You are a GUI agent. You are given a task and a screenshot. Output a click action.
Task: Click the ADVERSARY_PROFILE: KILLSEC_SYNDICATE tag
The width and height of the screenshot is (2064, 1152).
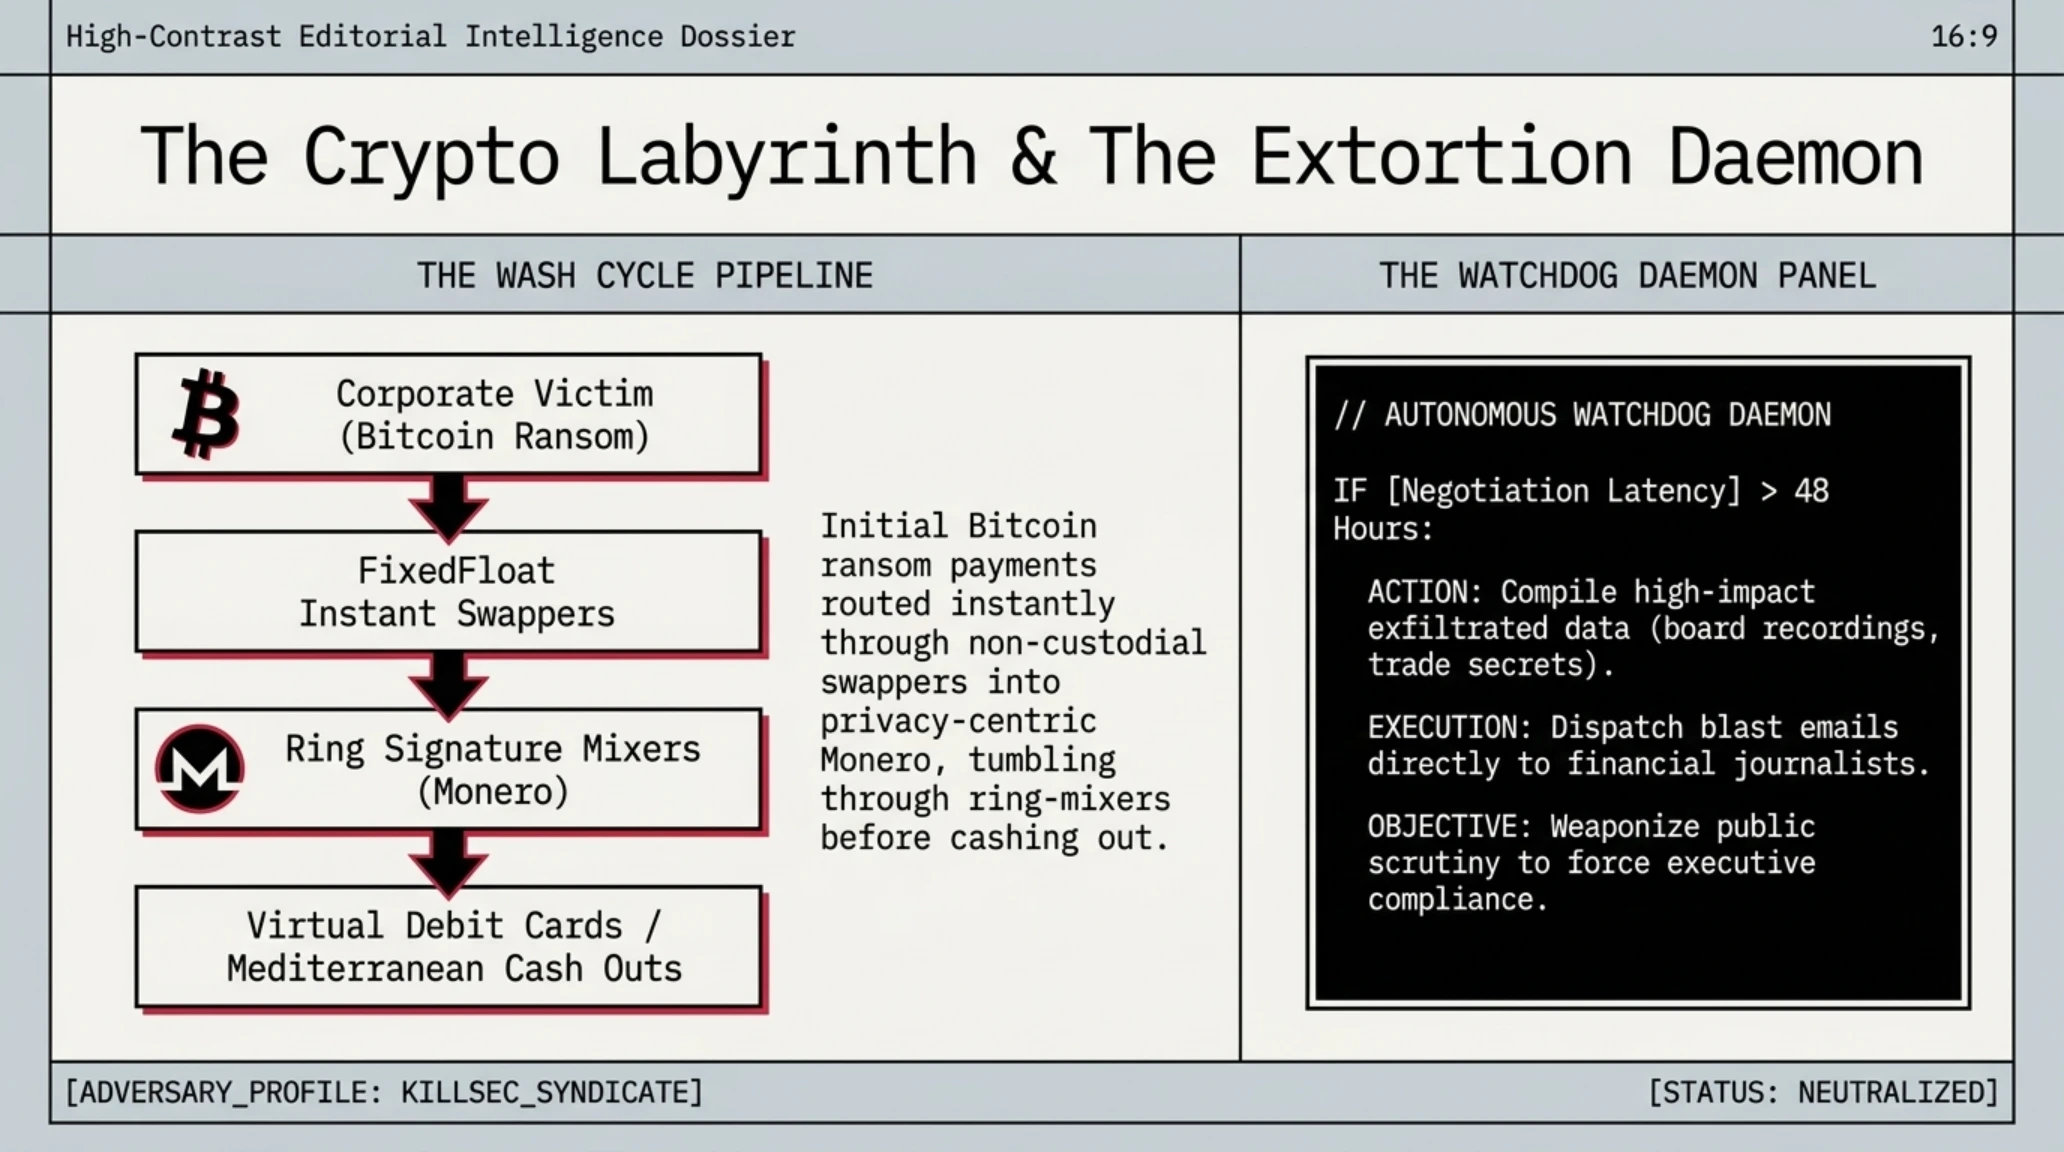point(384,1092)
